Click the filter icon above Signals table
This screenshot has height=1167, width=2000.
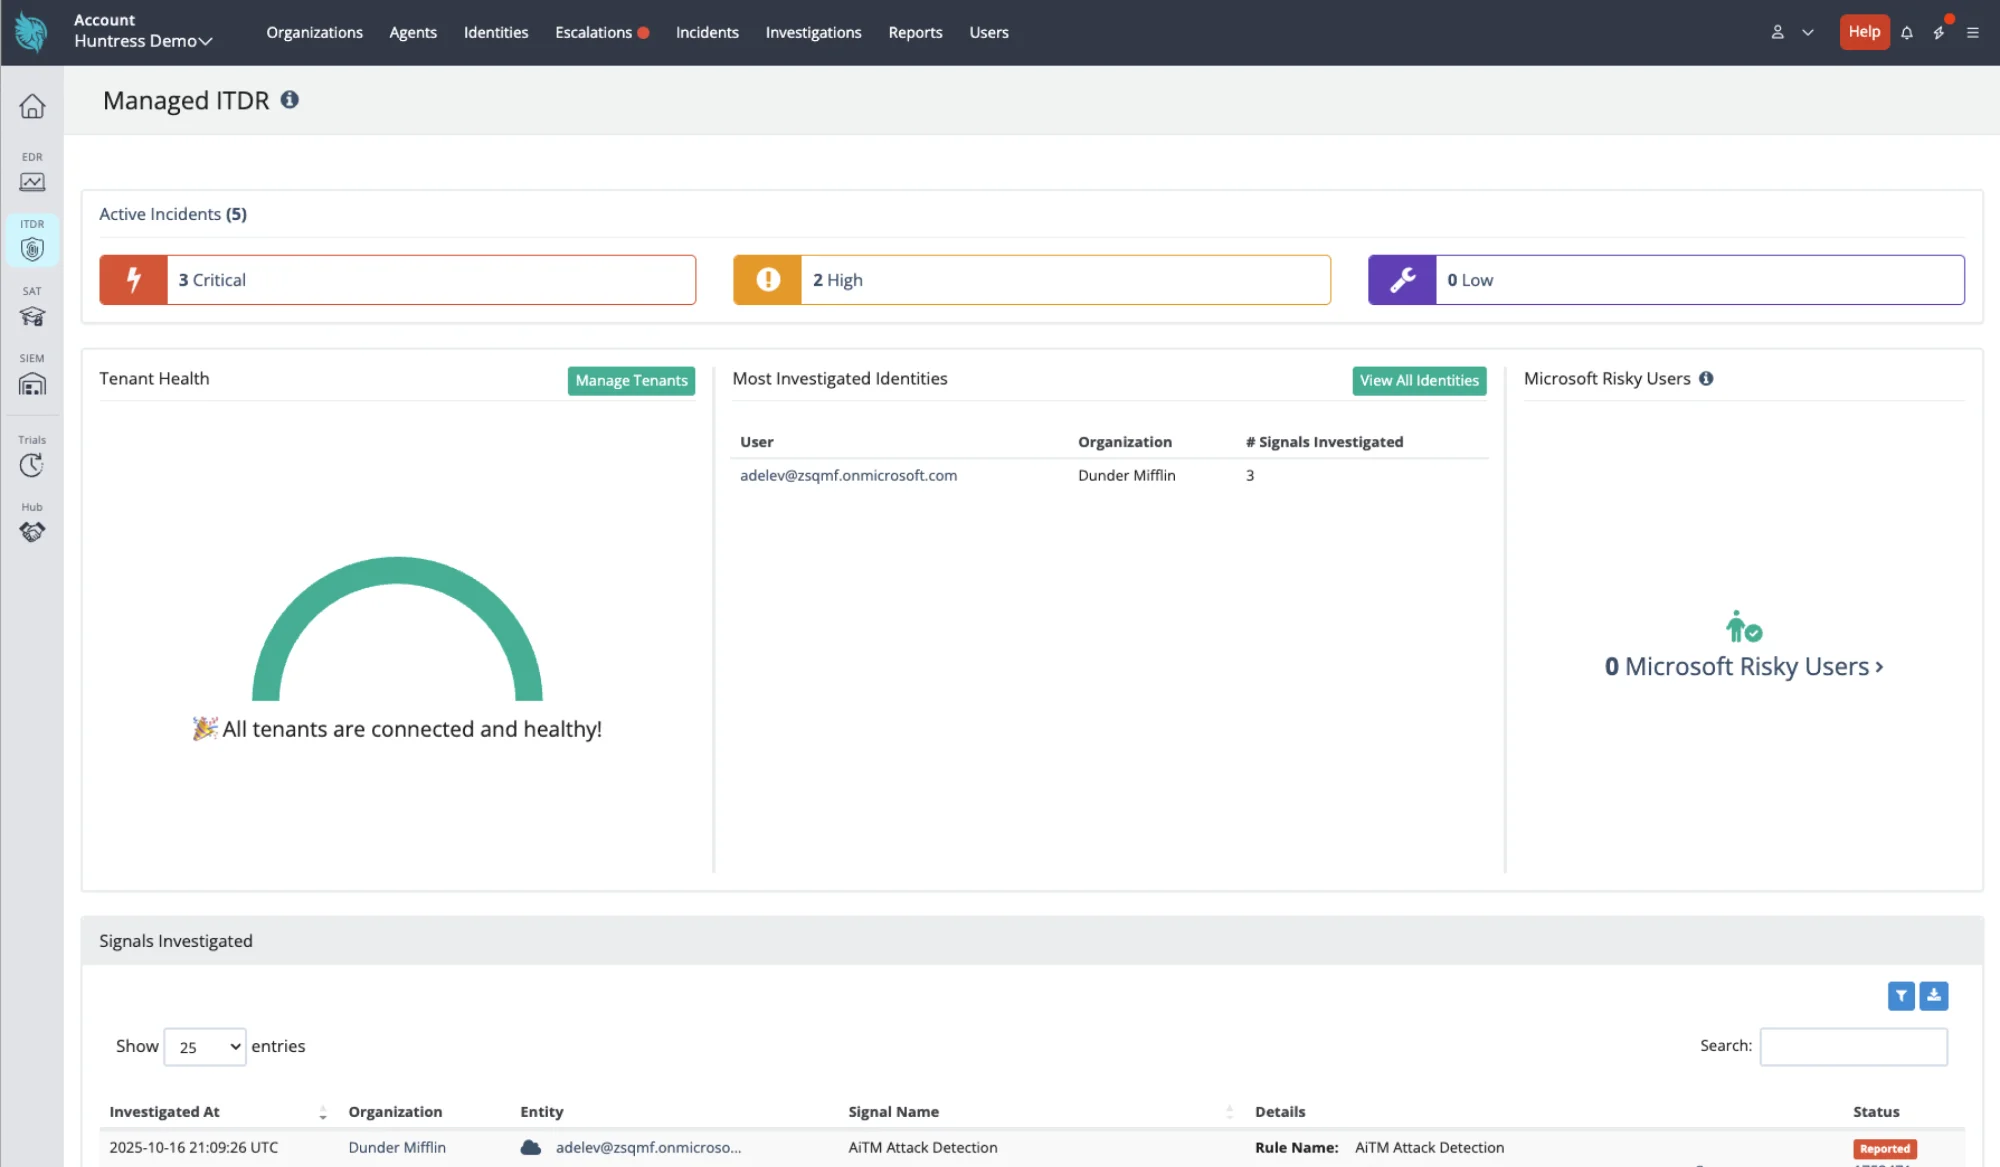click(1901, 996)
